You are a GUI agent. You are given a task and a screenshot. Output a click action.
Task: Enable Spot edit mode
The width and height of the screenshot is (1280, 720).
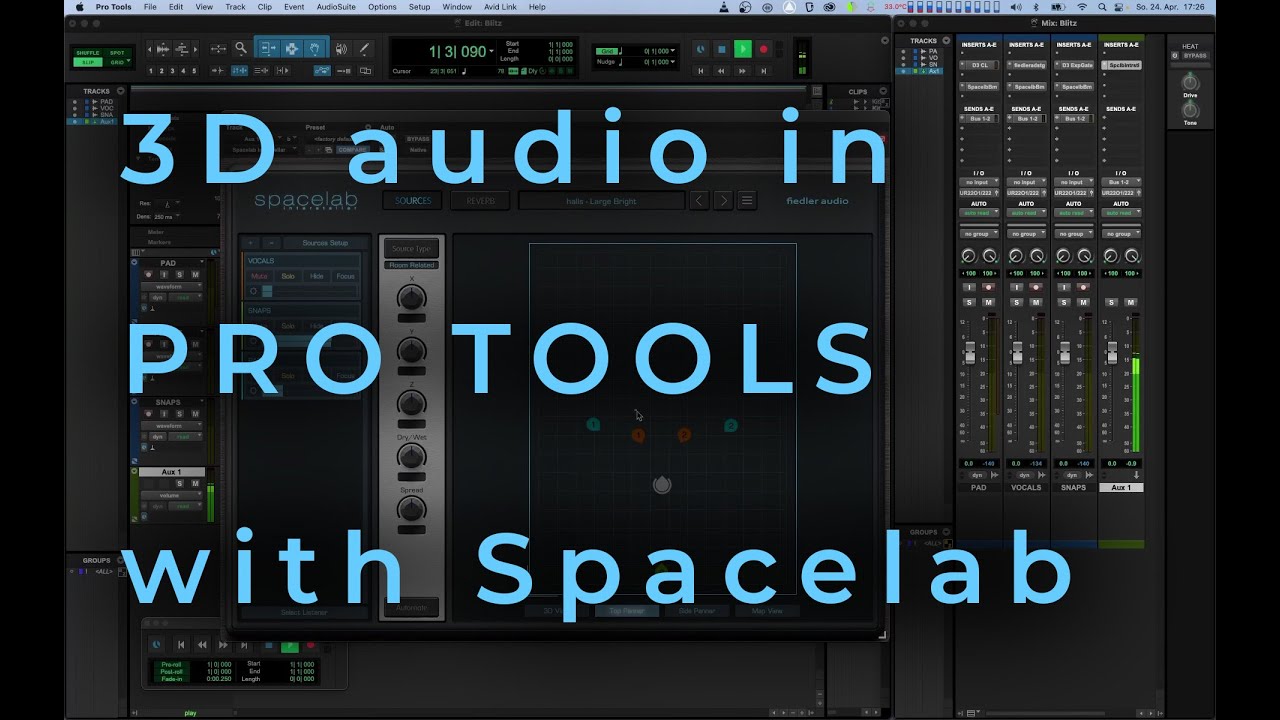[x=117, y=53]
